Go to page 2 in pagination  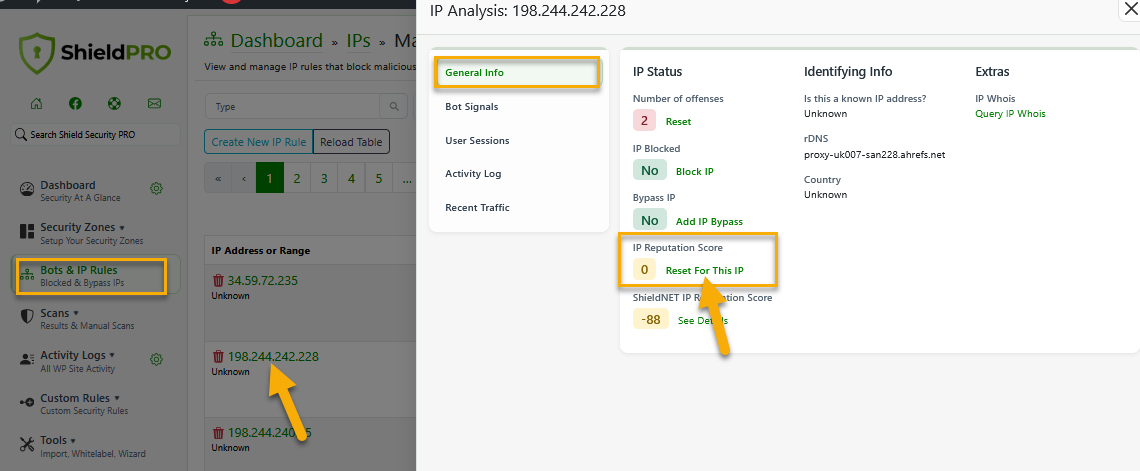[297, 178]
